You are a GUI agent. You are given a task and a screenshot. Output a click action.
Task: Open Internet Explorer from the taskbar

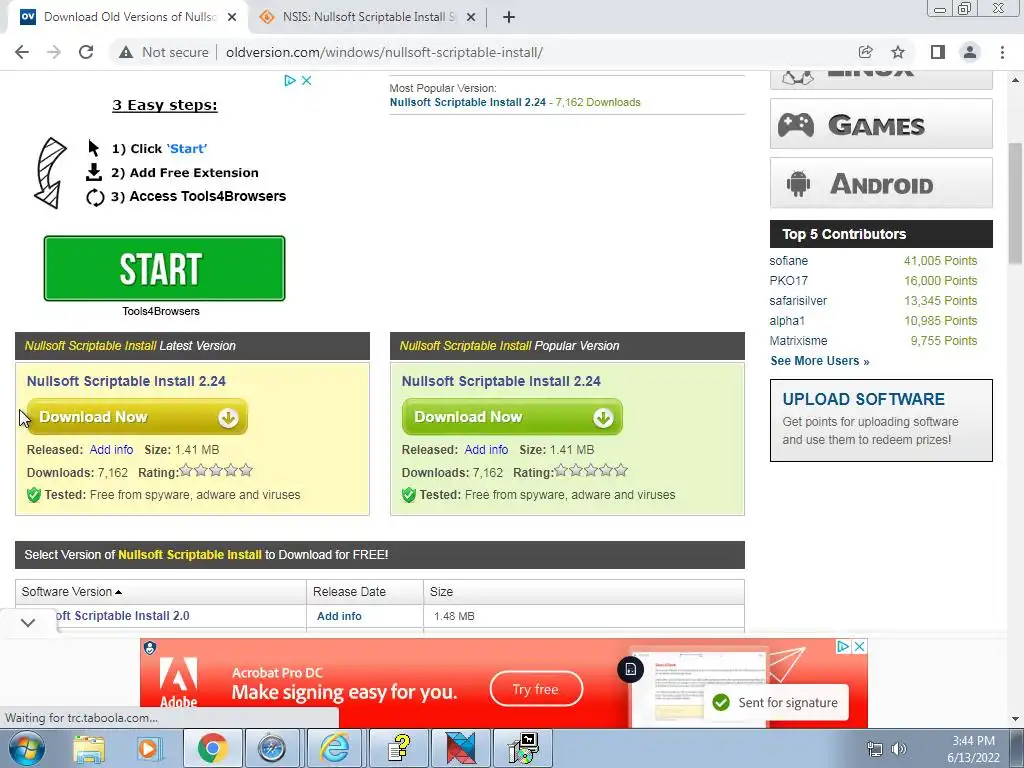[334, 748]
